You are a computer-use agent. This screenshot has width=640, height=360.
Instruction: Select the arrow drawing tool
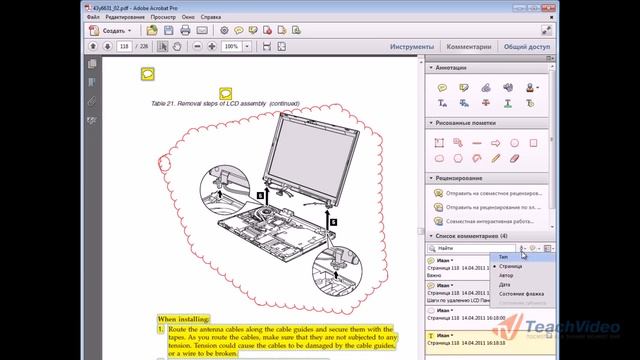coord(496,143)
